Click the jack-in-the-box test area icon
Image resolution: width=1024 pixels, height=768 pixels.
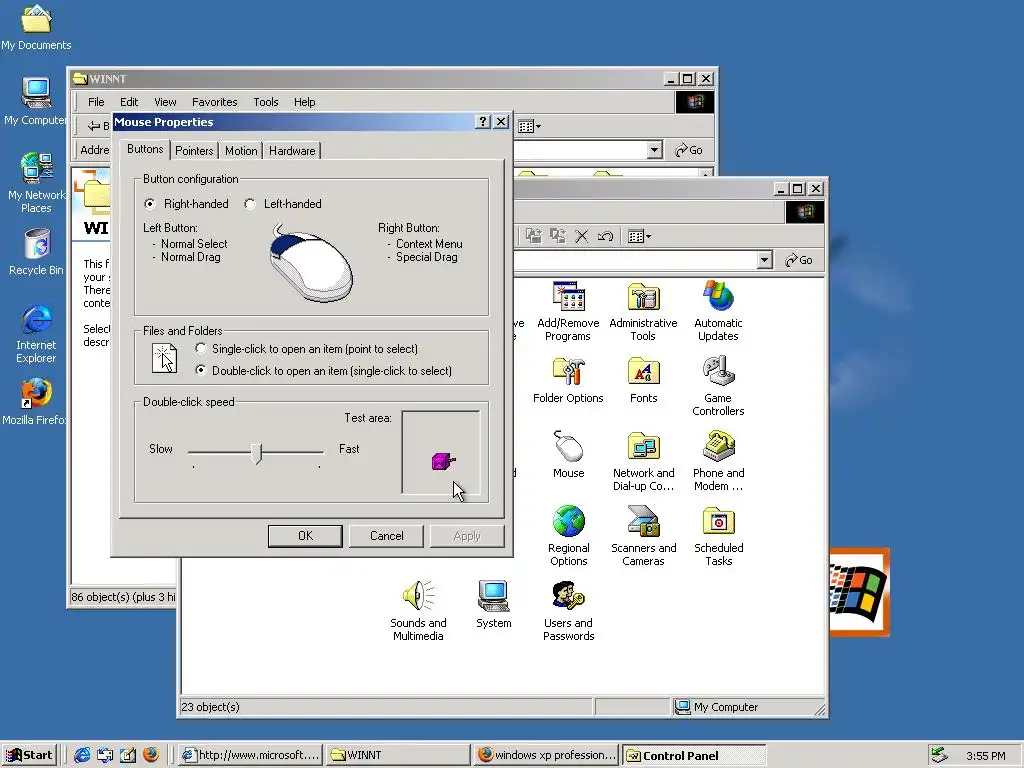click(443, 462)
